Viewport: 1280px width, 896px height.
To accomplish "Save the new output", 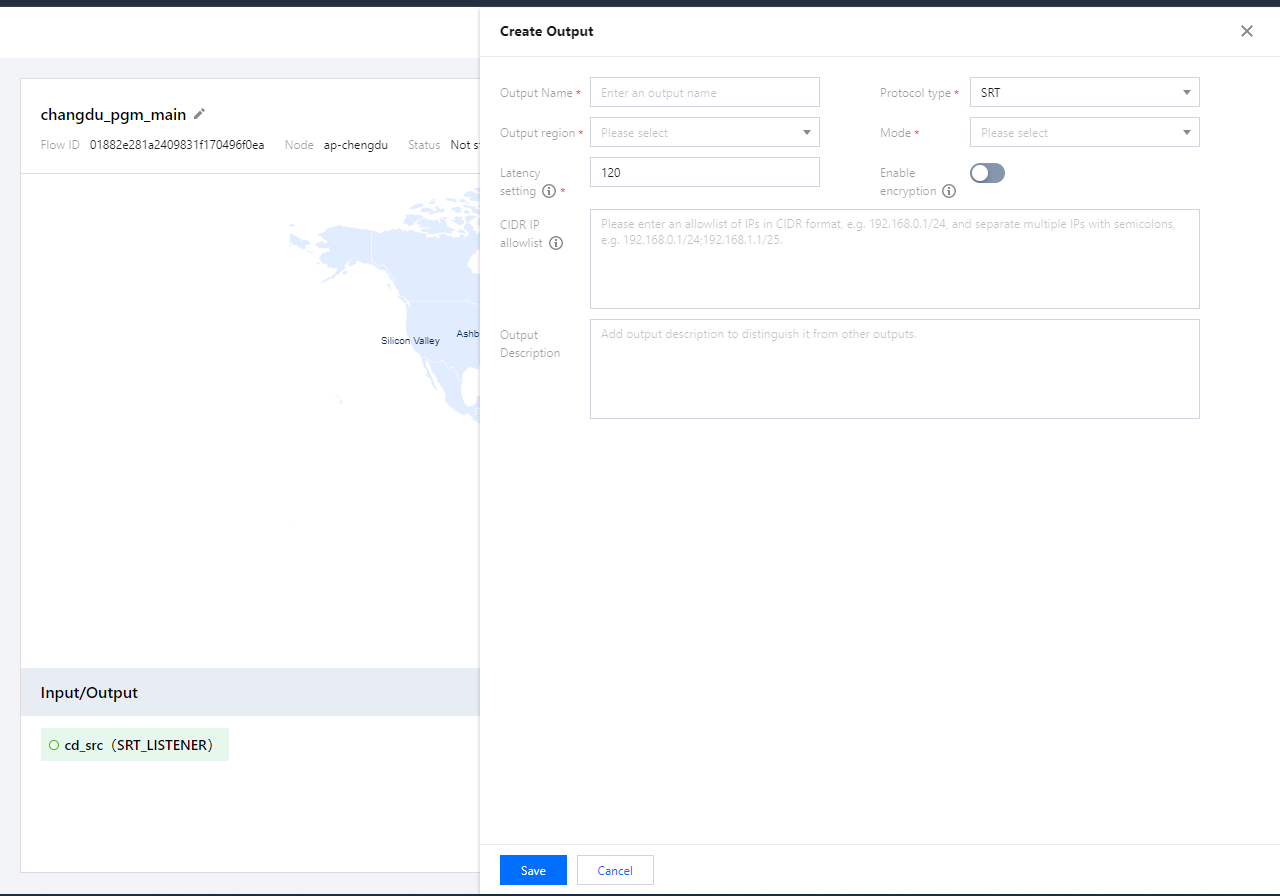I will click(x=533, y=870).
